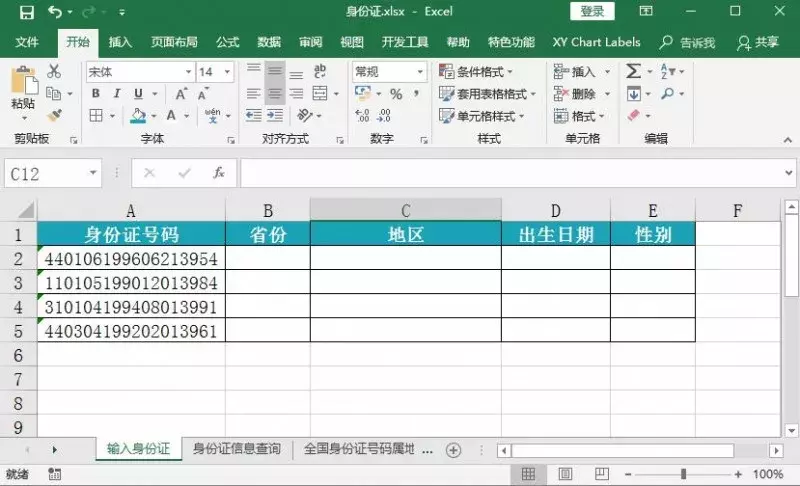Viewport: 800px width, 486px height.
Task: Click the 共享 share button
Action: click(758, 42)
